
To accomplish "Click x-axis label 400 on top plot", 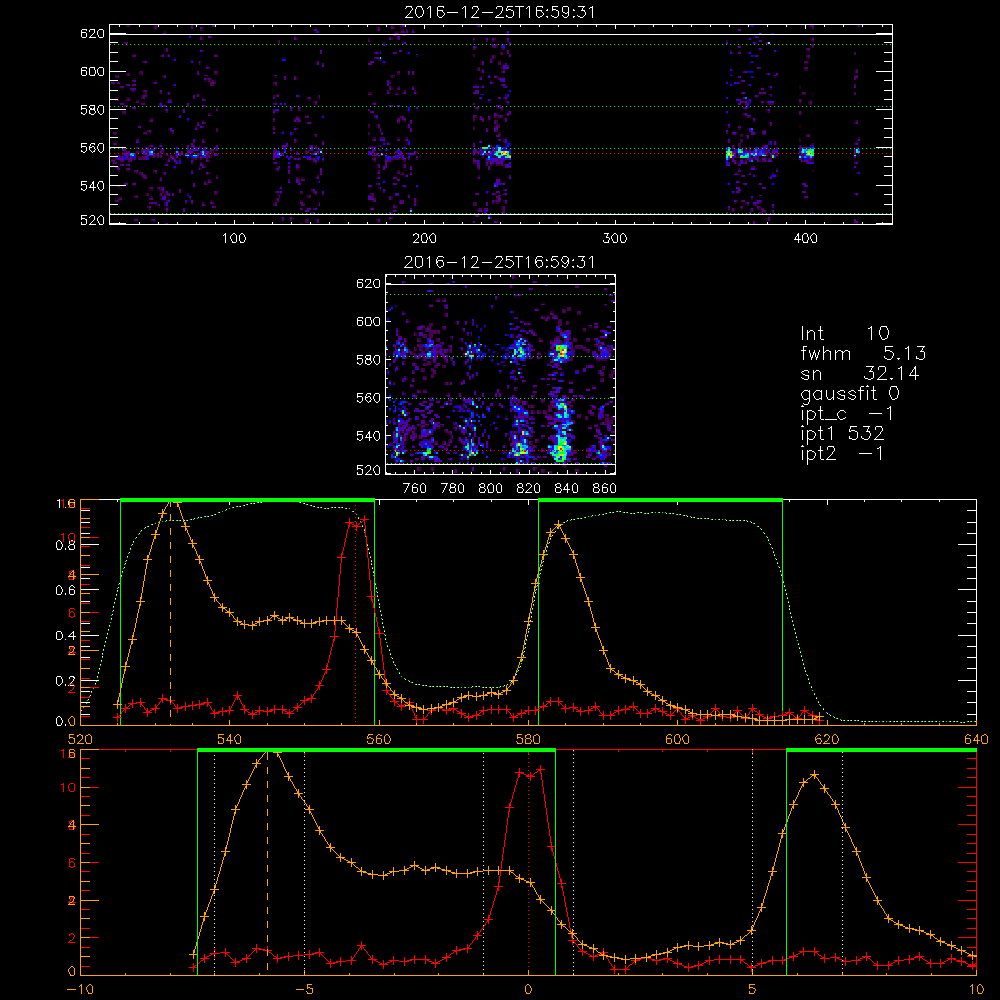I will pyautogui.click(x=805, y=239).
